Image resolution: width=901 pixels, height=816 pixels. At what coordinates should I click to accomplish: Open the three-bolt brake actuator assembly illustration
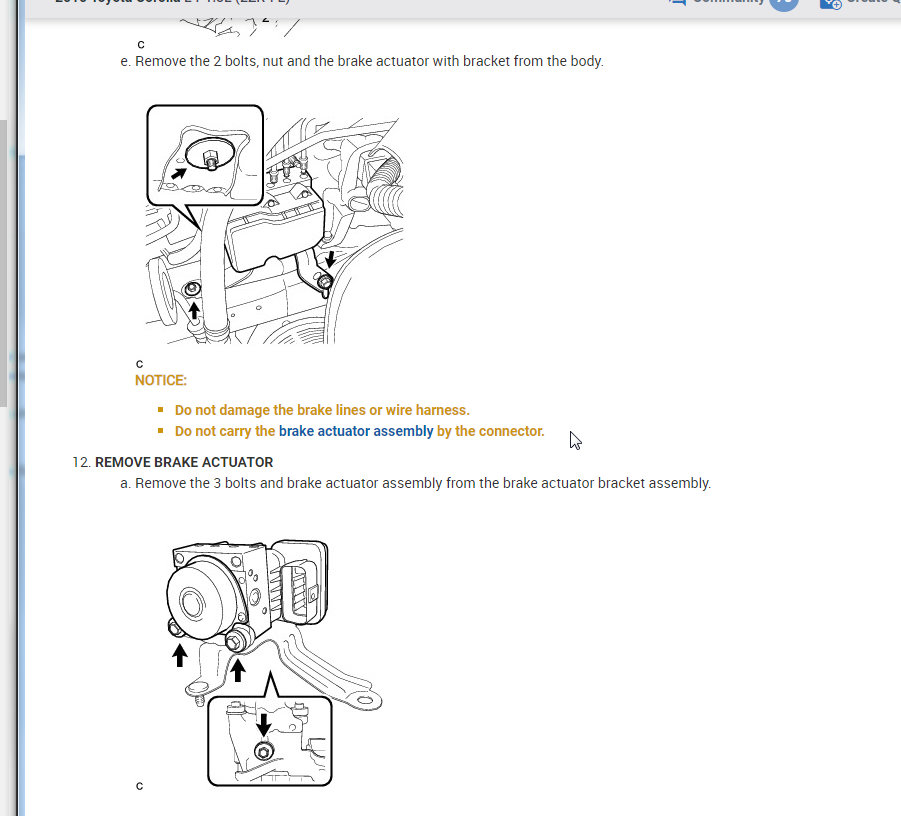[275, 663]
